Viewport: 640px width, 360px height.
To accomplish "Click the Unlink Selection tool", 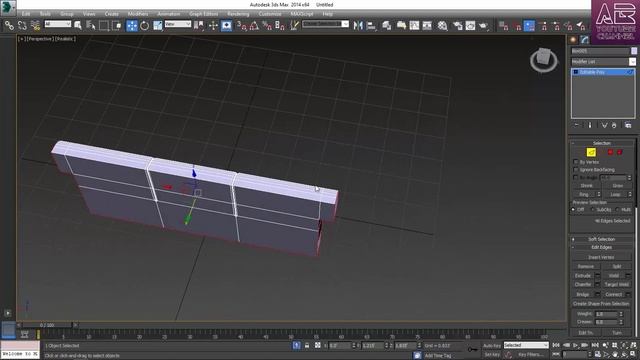I will 22,26.
